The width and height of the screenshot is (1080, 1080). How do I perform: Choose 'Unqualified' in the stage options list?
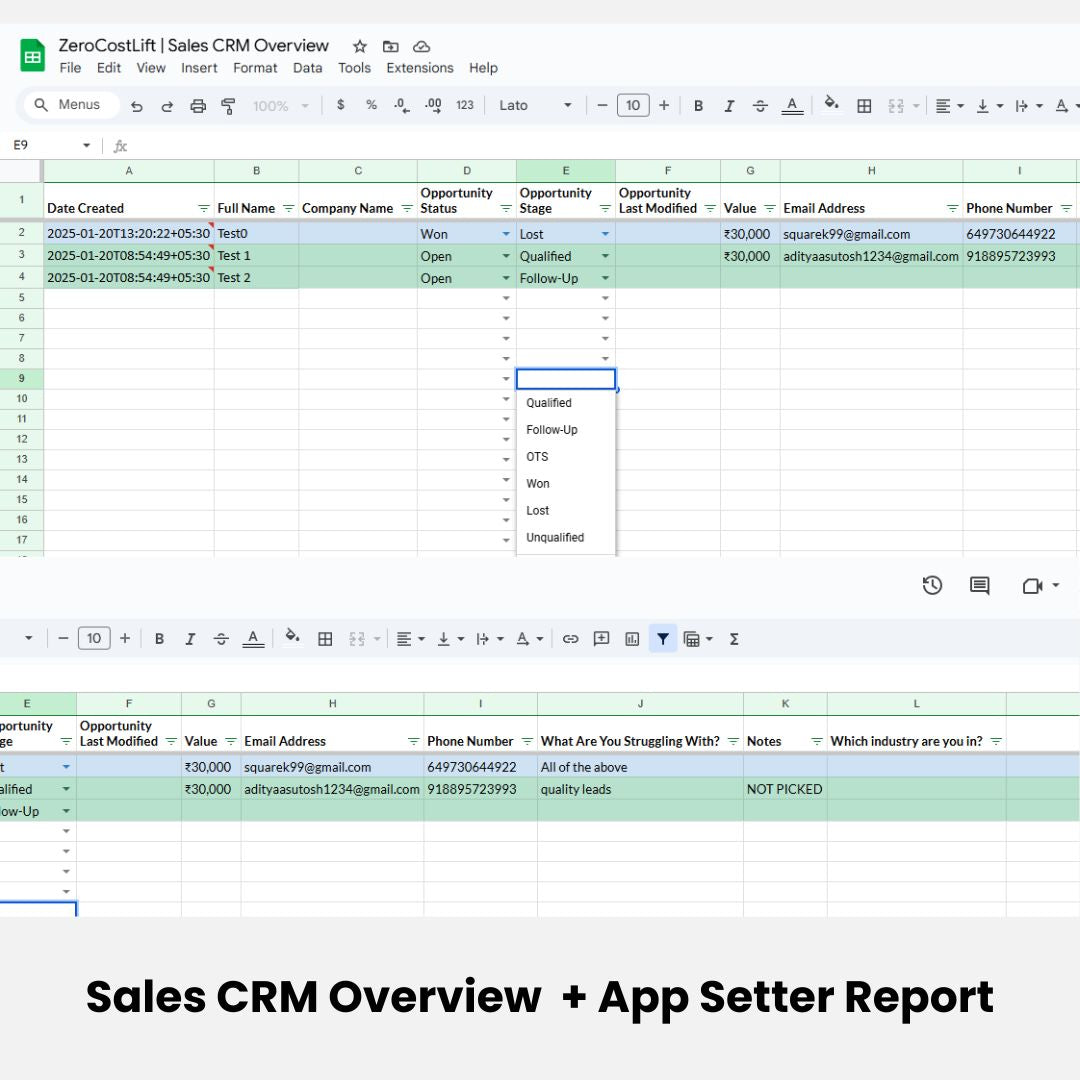[x=555, y=538]
